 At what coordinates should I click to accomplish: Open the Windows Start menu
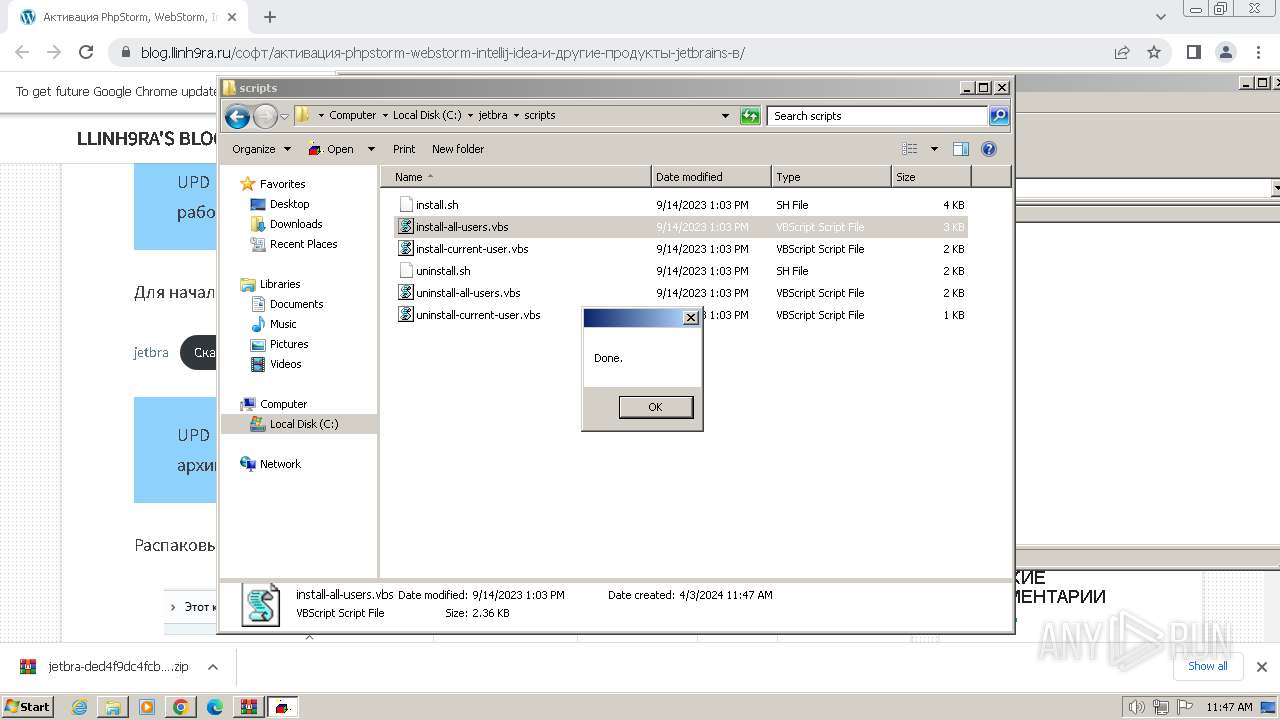click(x=28, y=707)
